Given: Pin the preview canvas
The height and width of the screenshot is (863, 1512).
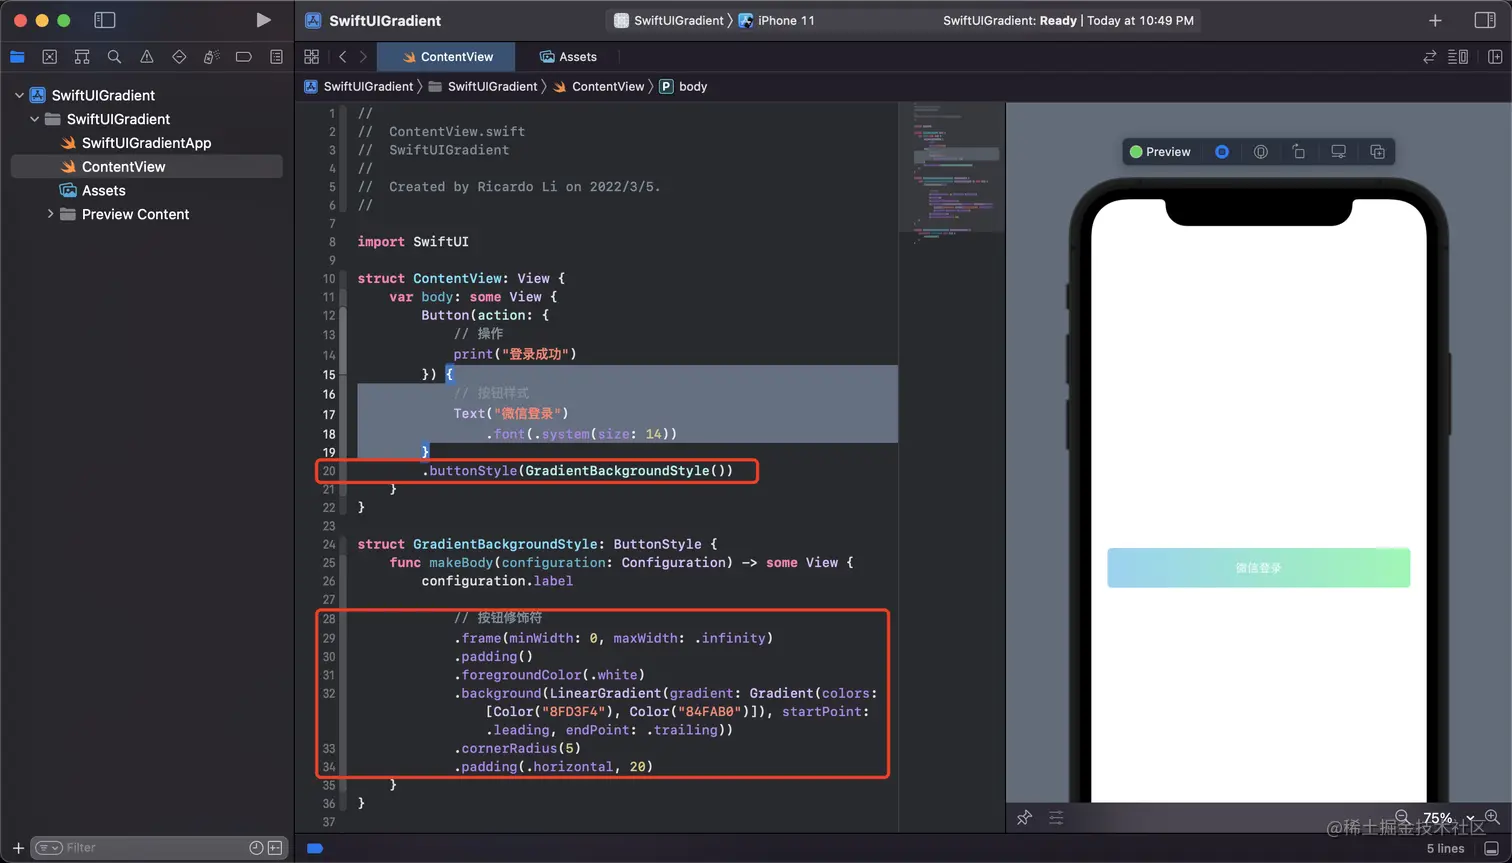Looking at the screenshot, I should pos(1024,818).
